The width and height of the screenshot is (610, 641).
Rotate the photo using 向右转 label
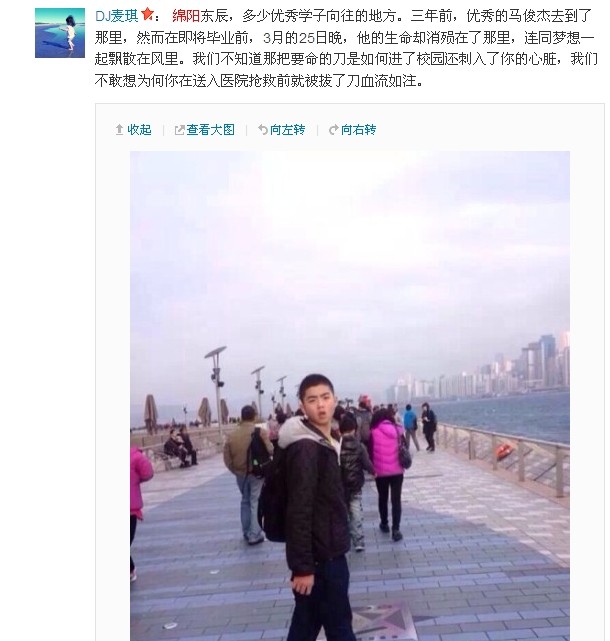click(359, 130)
